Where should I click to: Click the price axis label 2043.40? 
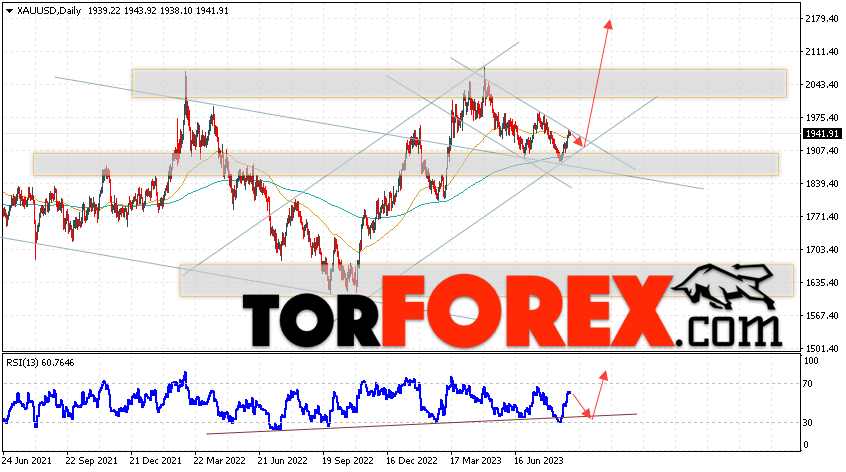click(822, 85)
